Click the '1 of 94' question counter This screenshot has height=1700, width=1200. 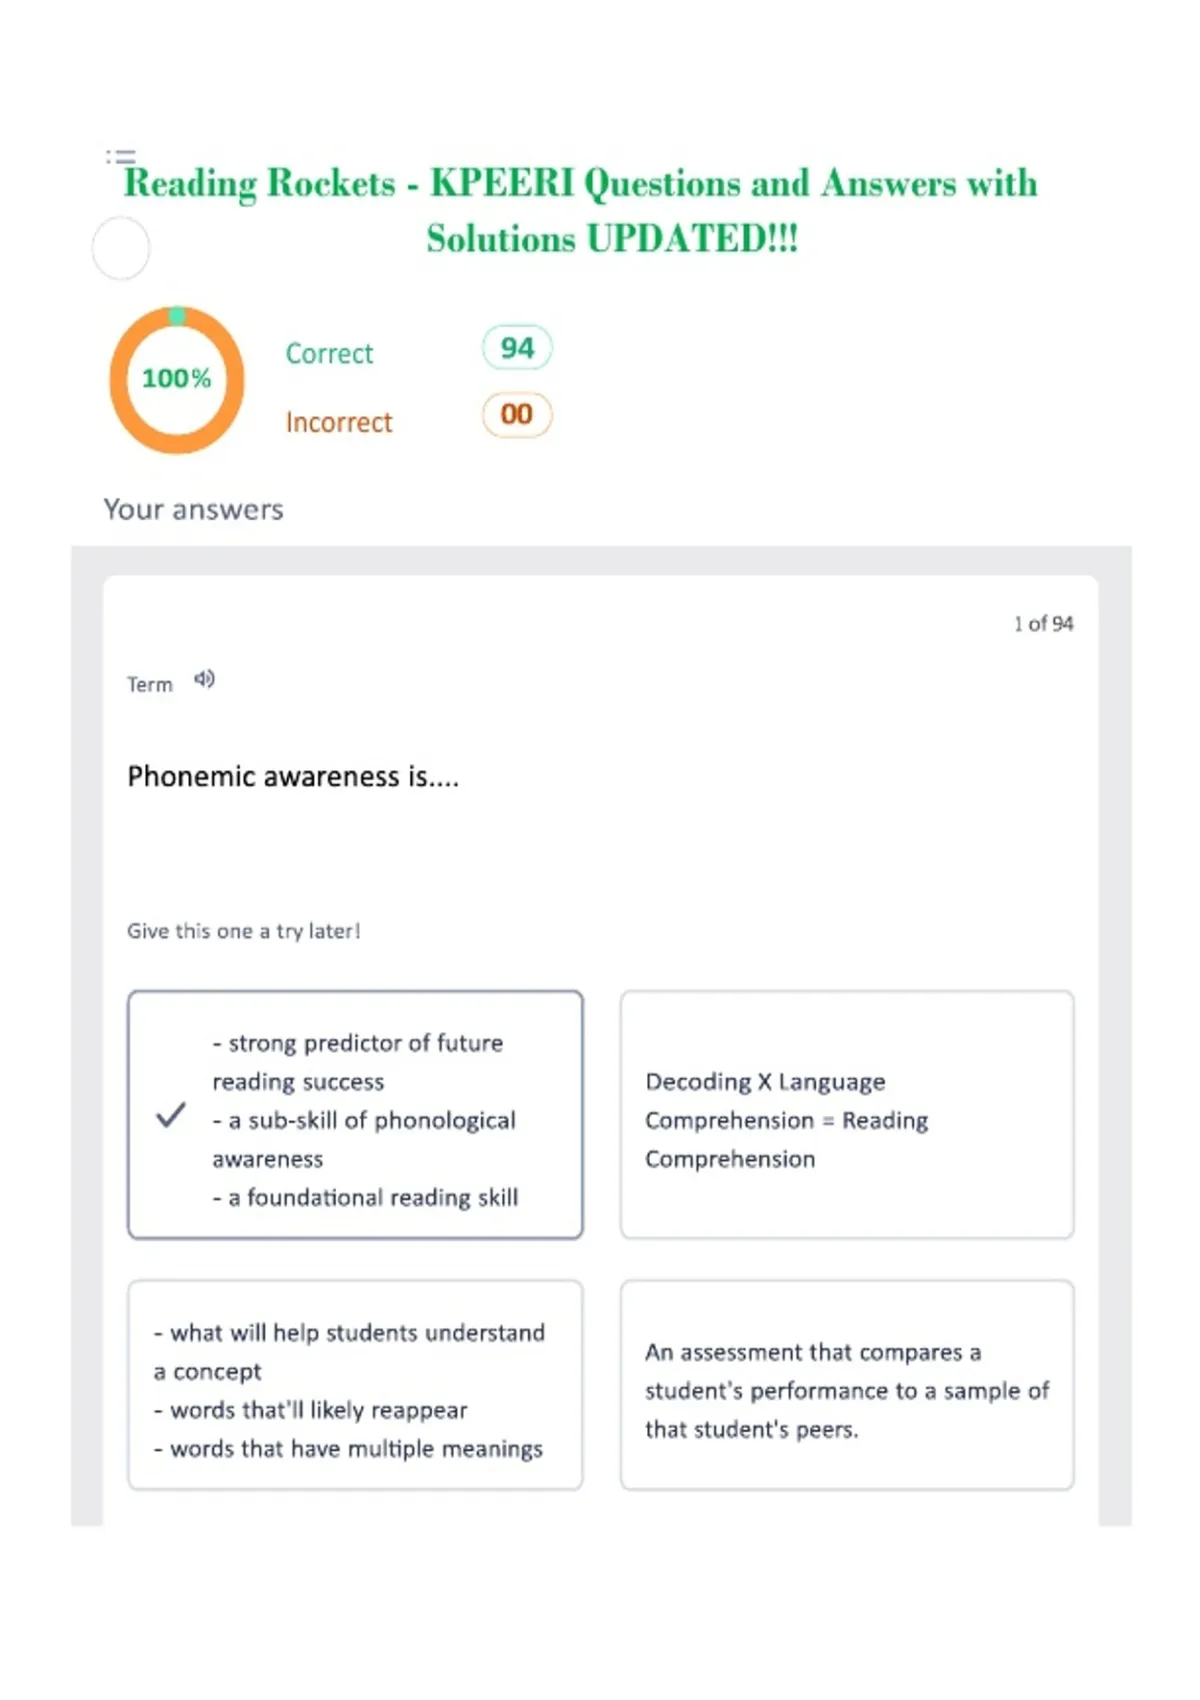1043,624
